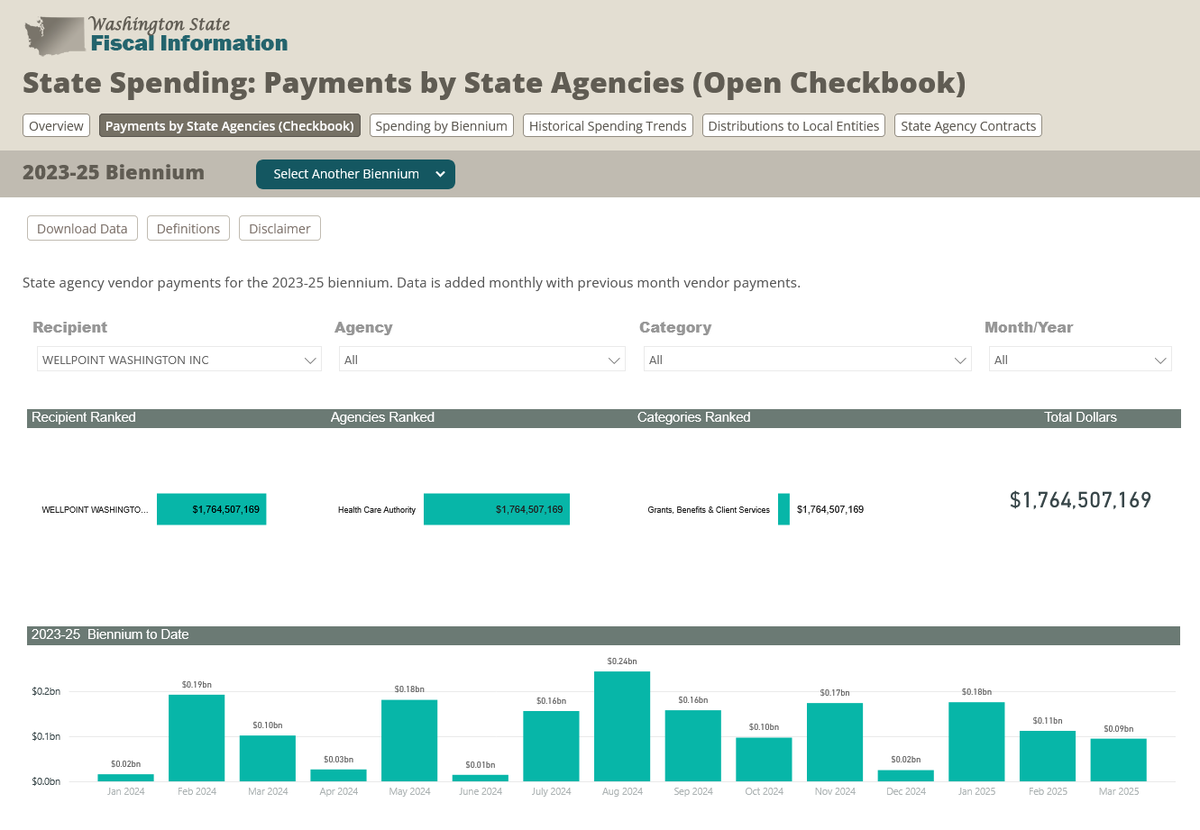This screenshot has height=830, width=1200.
Task: Click the $0.19bn label above Feb 2024
Action: click(197, 685)
